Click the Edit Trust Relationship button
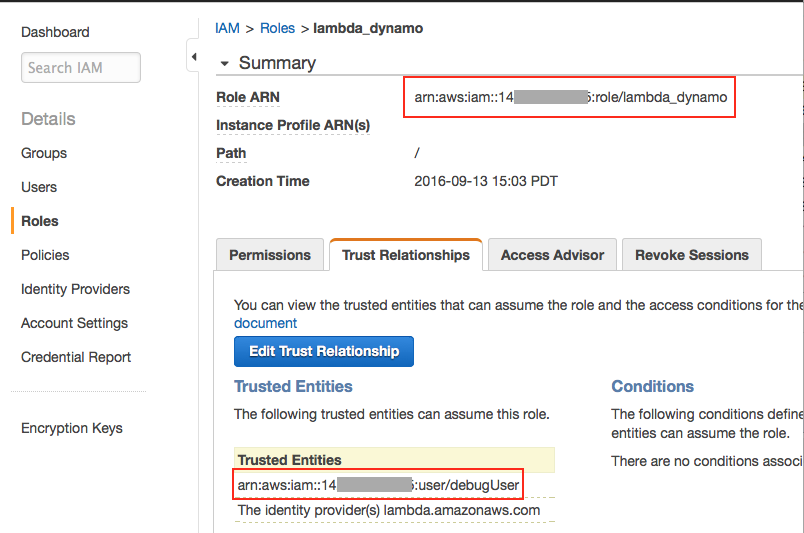Image resolution: width=804 pixels, height=533 pixels. click(x=323, y=351)
